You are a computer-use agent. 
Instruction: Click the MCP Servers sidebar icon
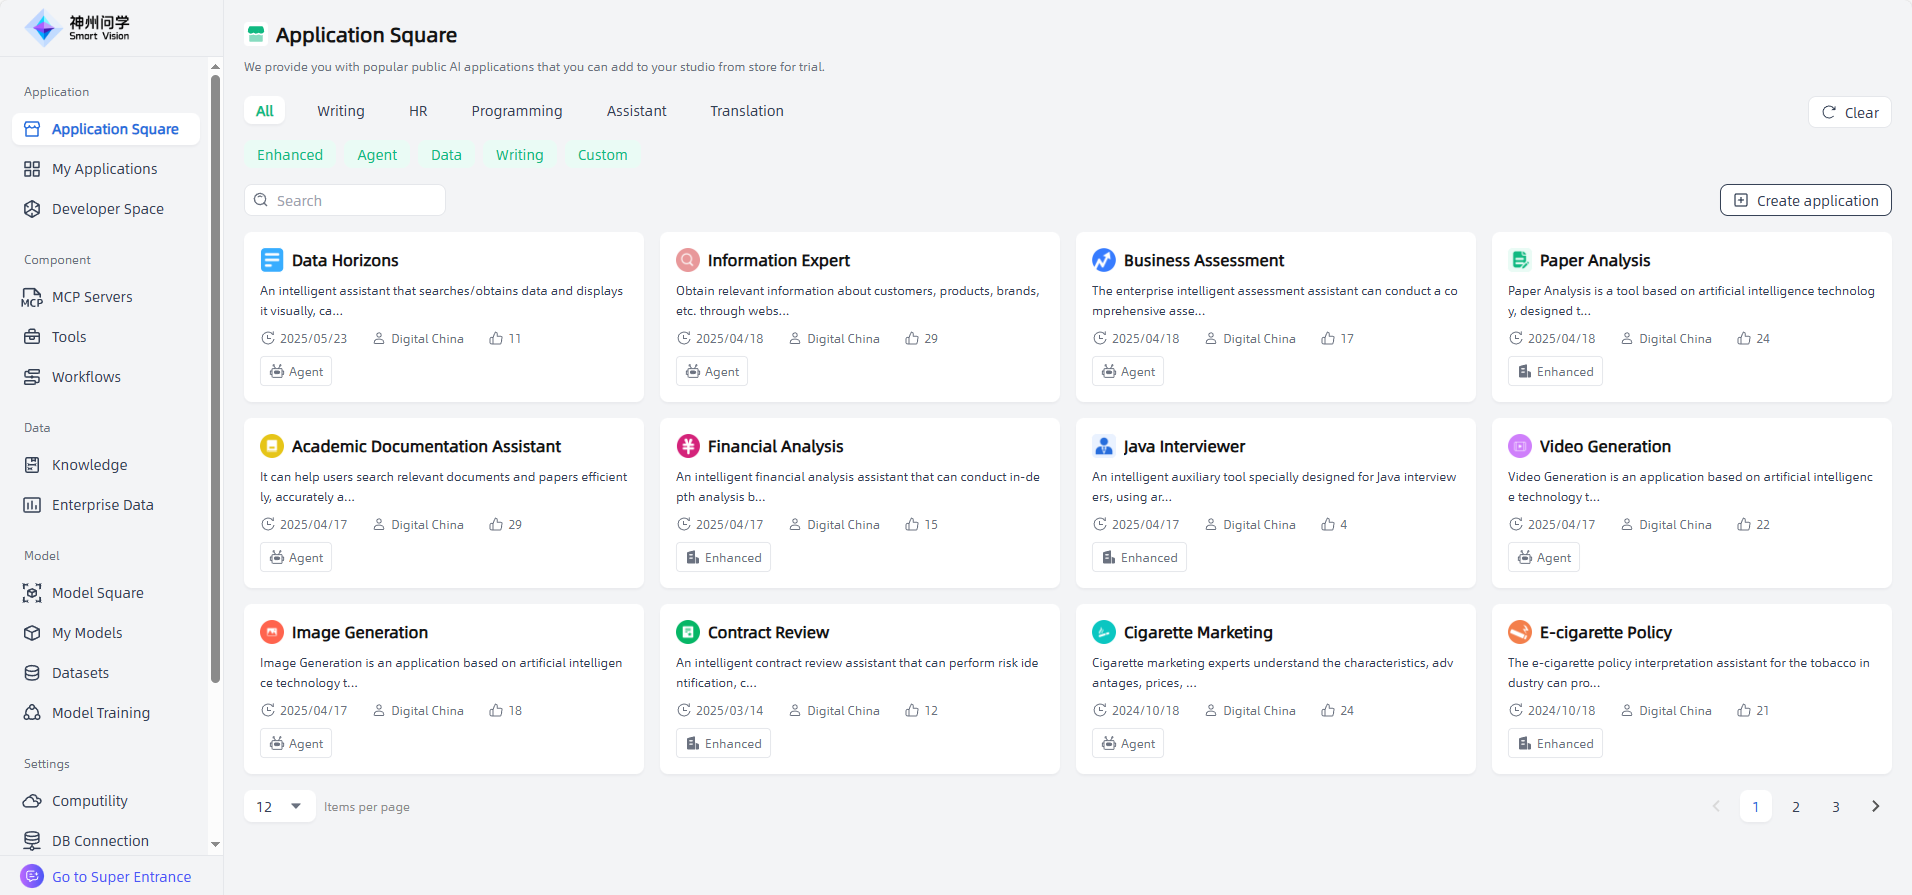[x=32, y=298]
